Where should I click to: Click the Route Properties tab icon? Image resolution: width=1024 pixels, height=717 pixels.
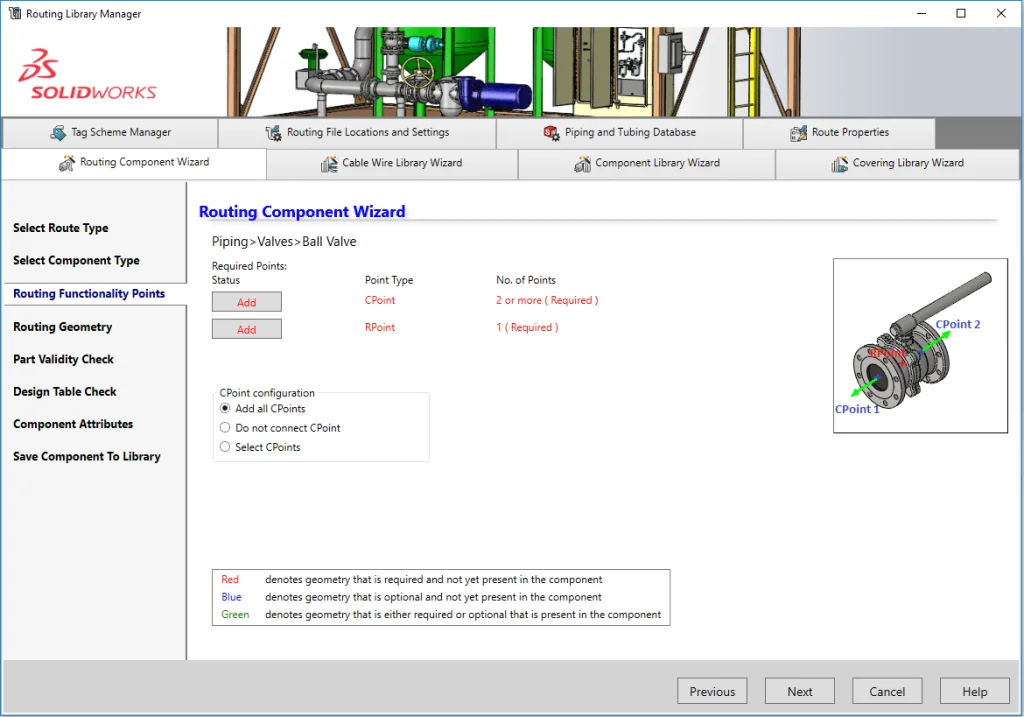pyautogui.click(x=798, y=133)
